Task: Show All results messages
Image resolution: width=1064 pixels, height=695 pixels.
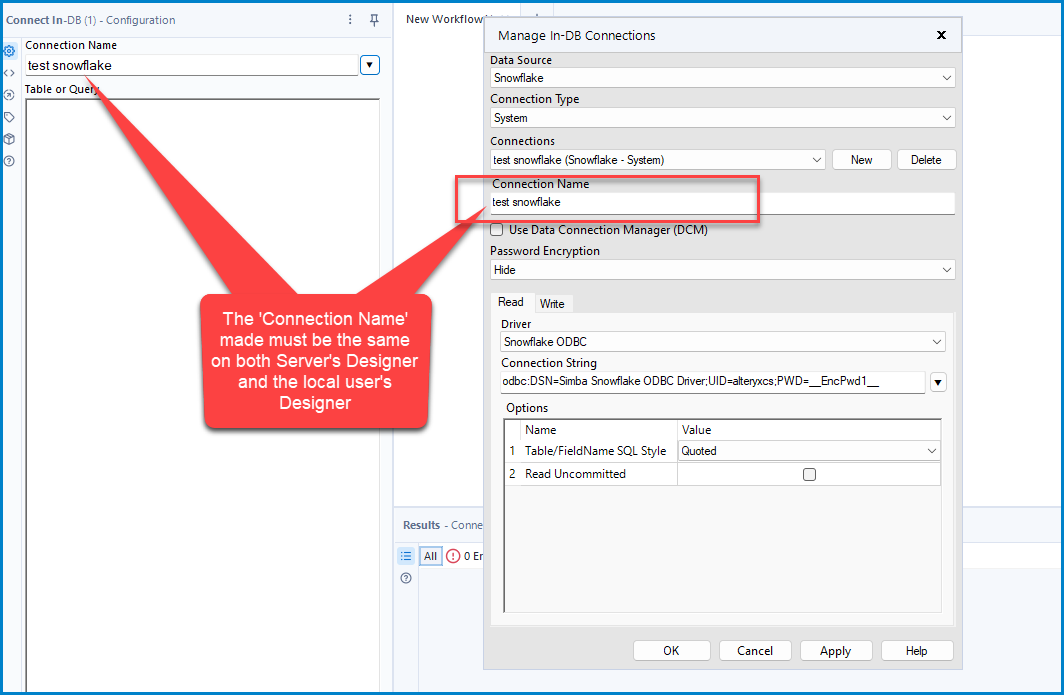Action: click(430, 556)
